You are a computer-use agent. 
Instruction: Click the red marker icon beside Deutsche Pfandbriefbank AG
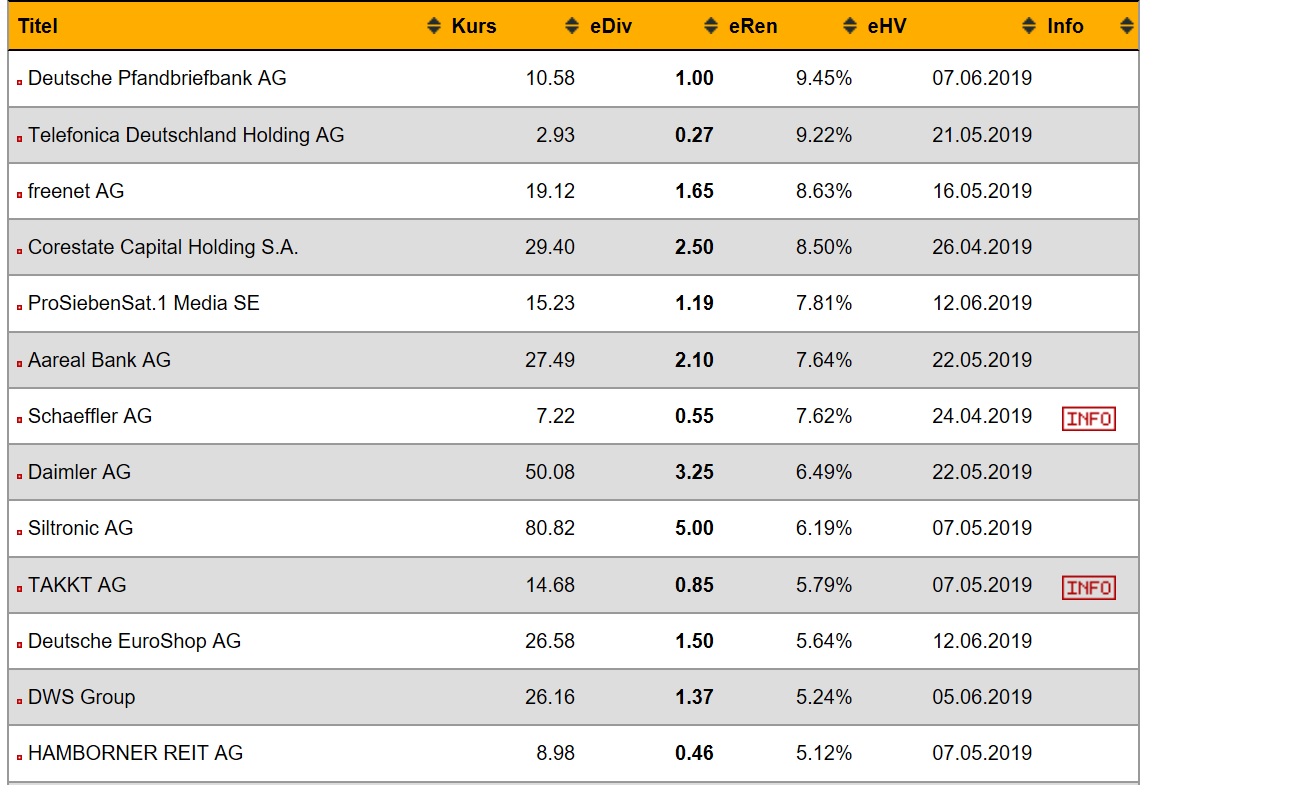point(18,80)
